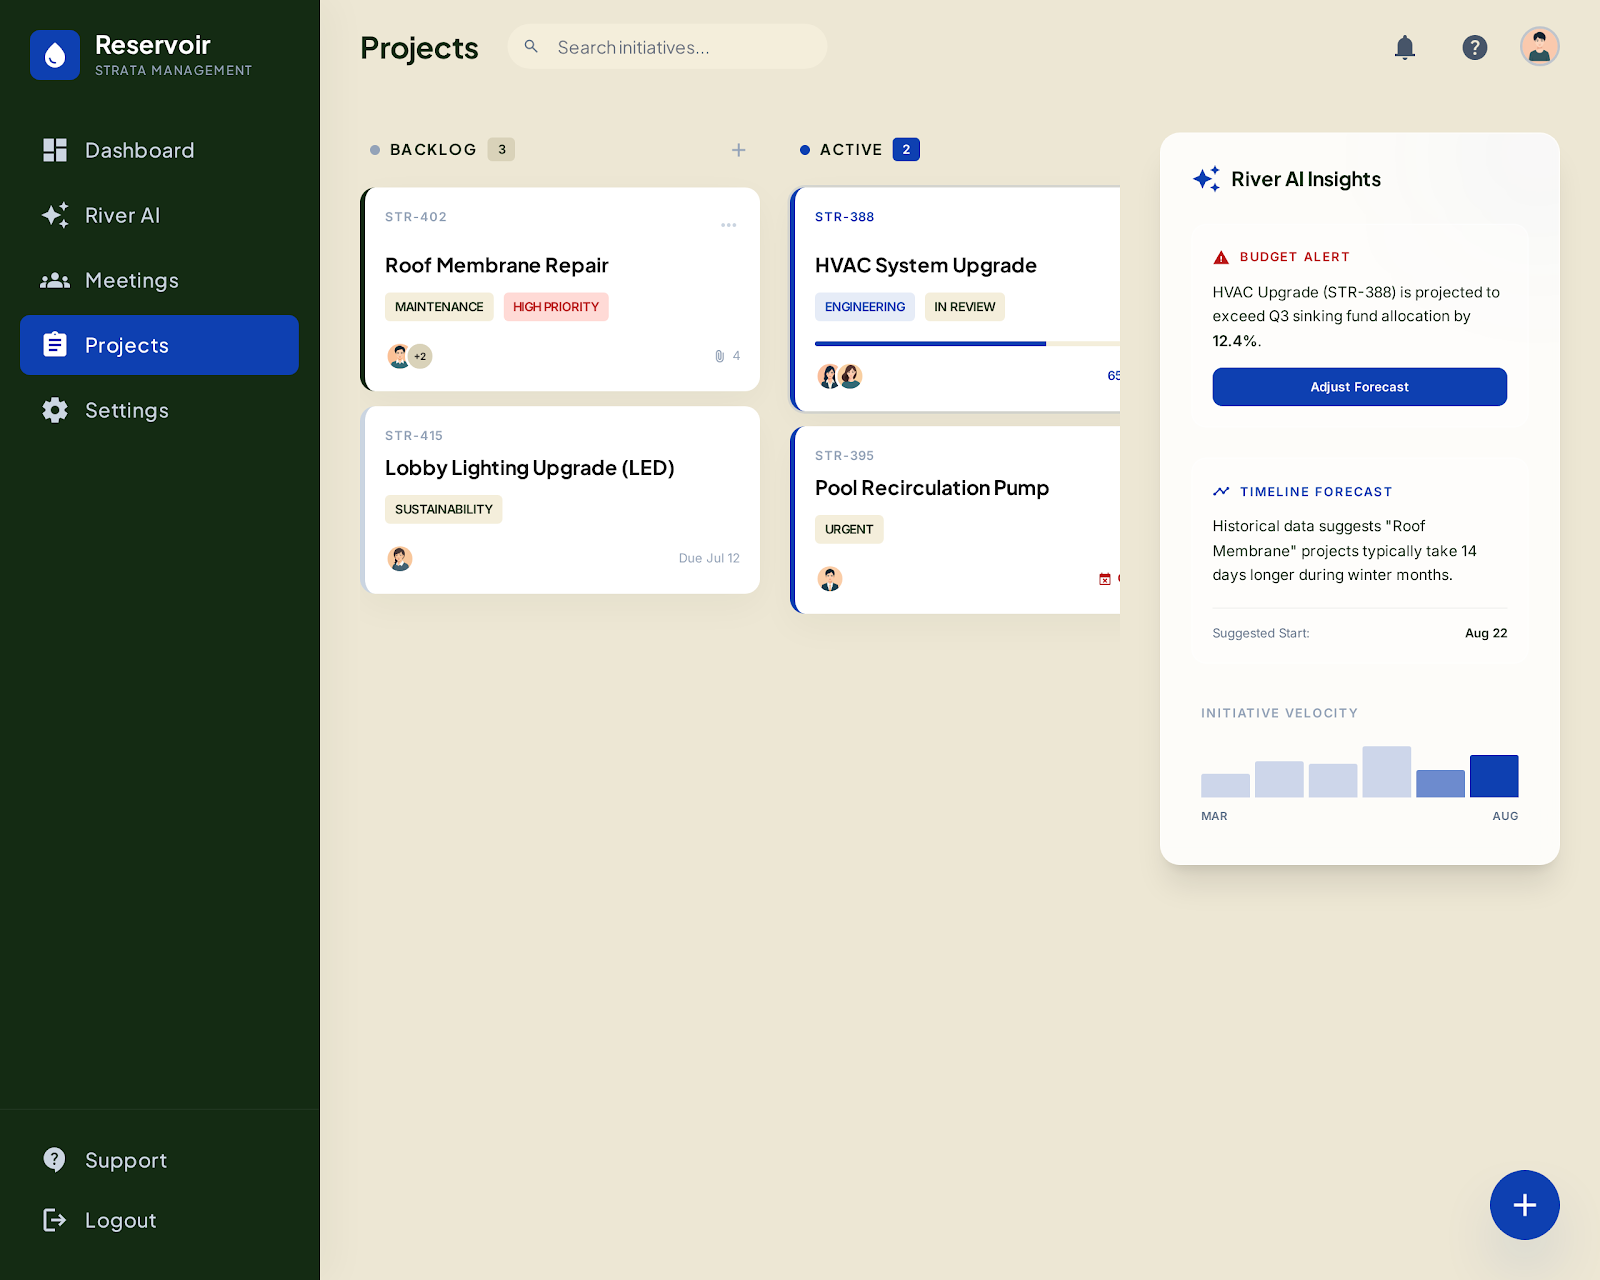Screen dimensions: 1600x1280
Task: Click the floating plus button bottom right
Action: pyautogui.click(x=1524, y=1205)
